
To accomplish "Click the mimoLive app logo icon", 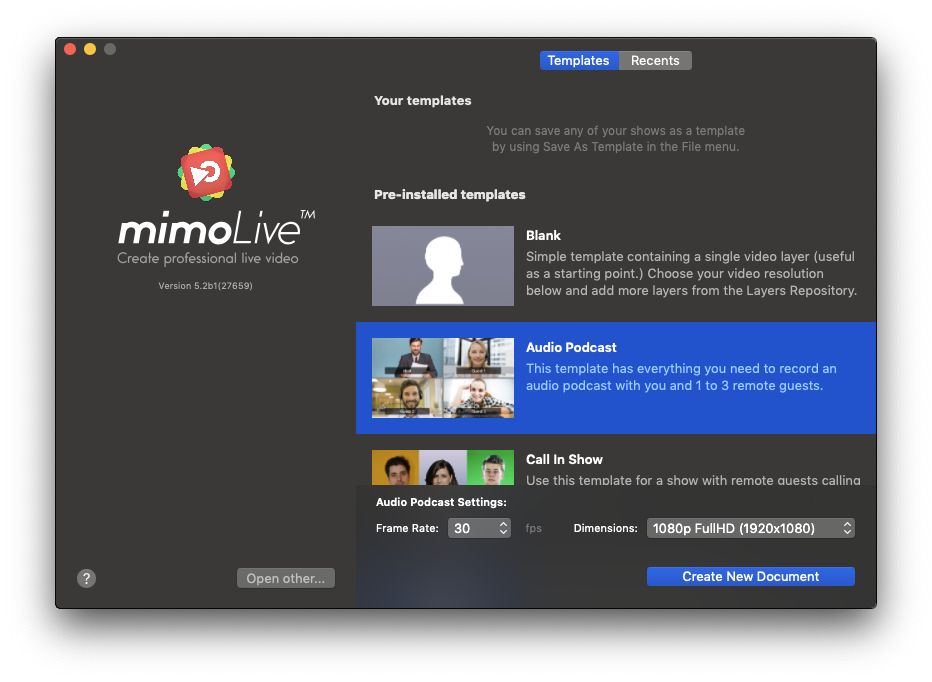I will (x=206, y=172).
